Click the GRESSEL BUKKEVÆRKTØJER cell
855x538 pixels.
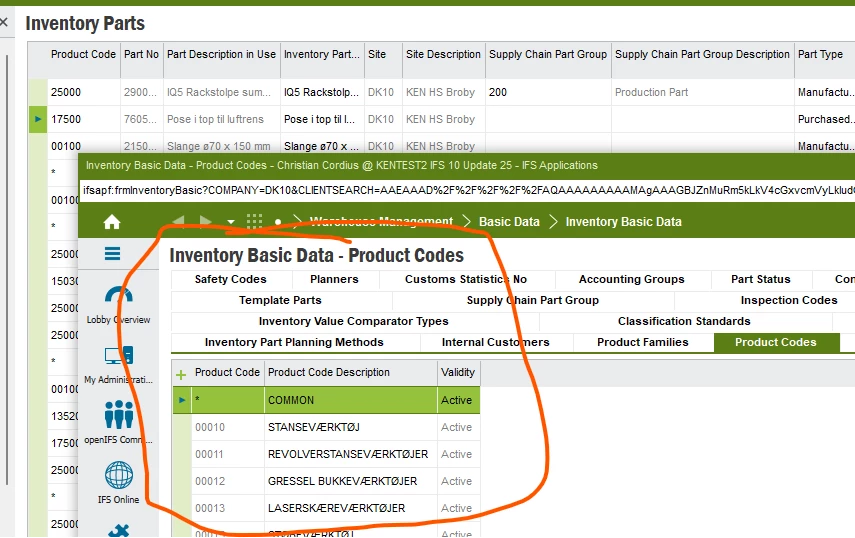pyautogui.click(x=351, y=481)
